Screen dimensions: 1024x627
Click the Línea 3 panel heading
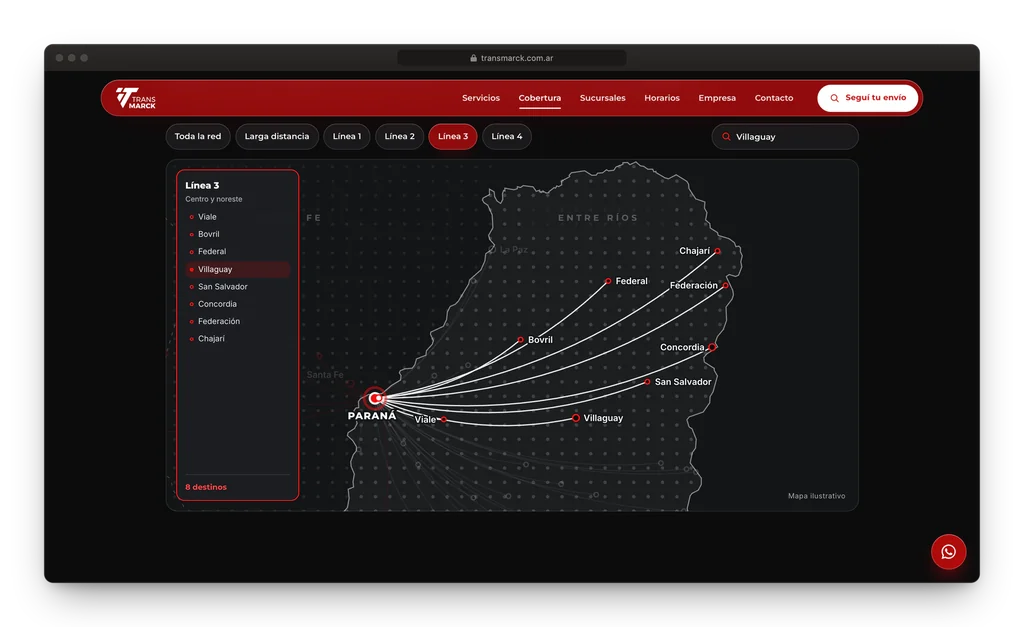tap(202, 185)
